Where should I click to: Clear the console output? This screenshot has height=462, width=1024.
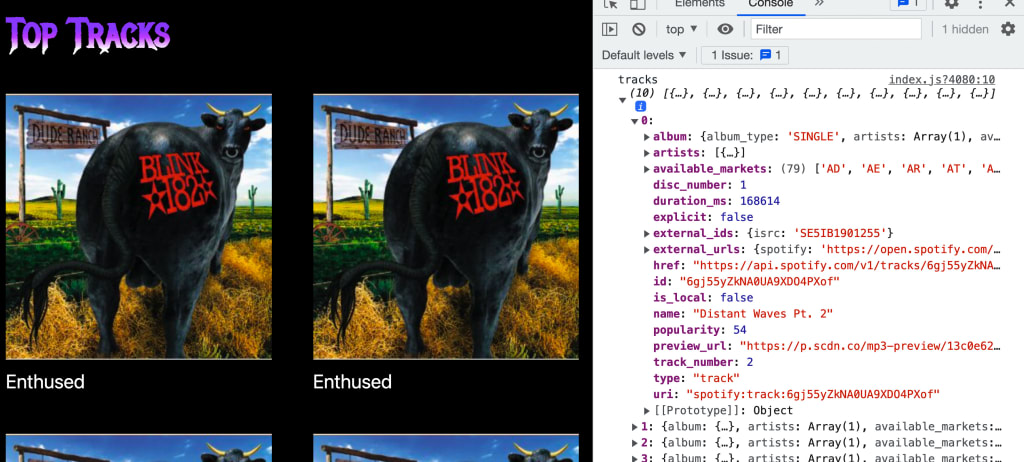639,29
